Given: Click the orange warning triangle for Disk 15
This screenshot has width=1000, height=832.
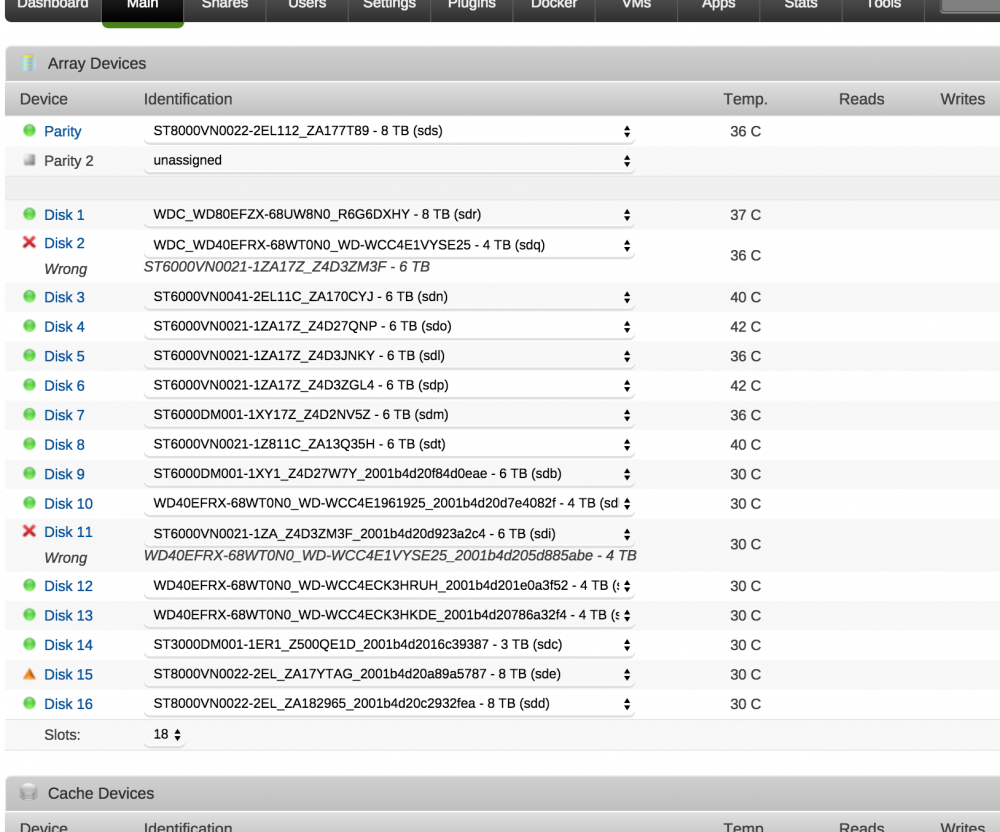Looking at the screenshot, I should pyautogui.click(x=29, y=673).
